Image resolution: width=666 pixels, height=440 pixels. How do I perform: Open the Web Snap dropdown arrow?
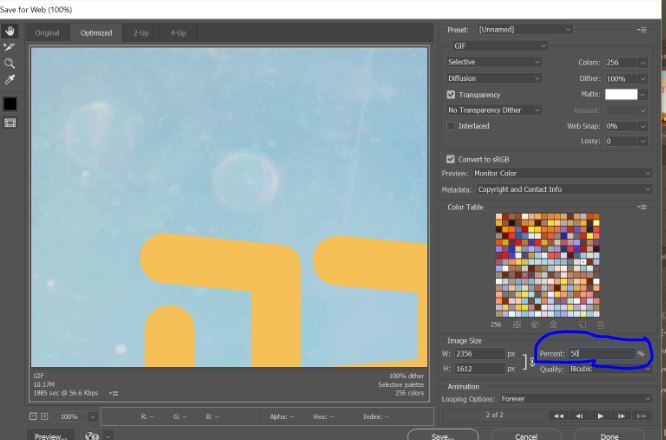[643, 126]
